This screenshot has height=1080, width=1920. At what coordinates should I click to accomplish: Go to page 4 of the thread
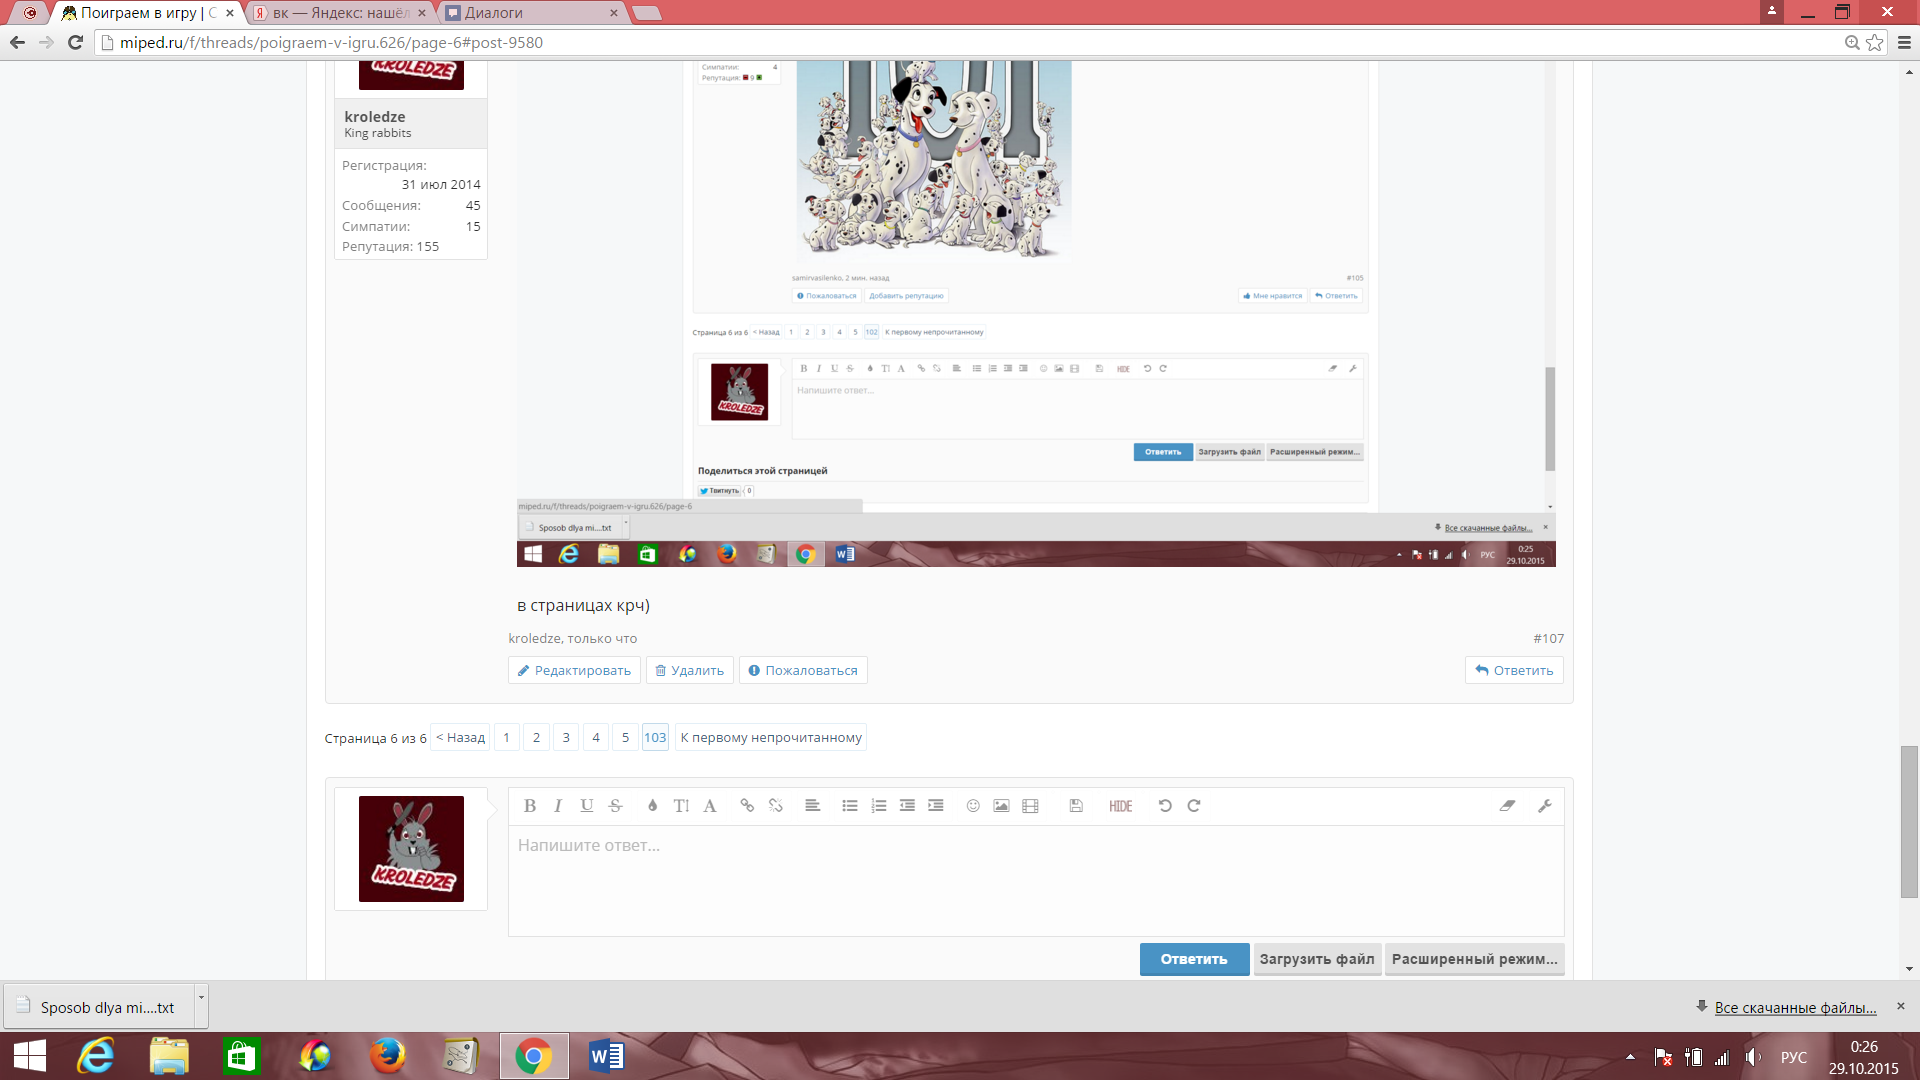tap(596, 737)
